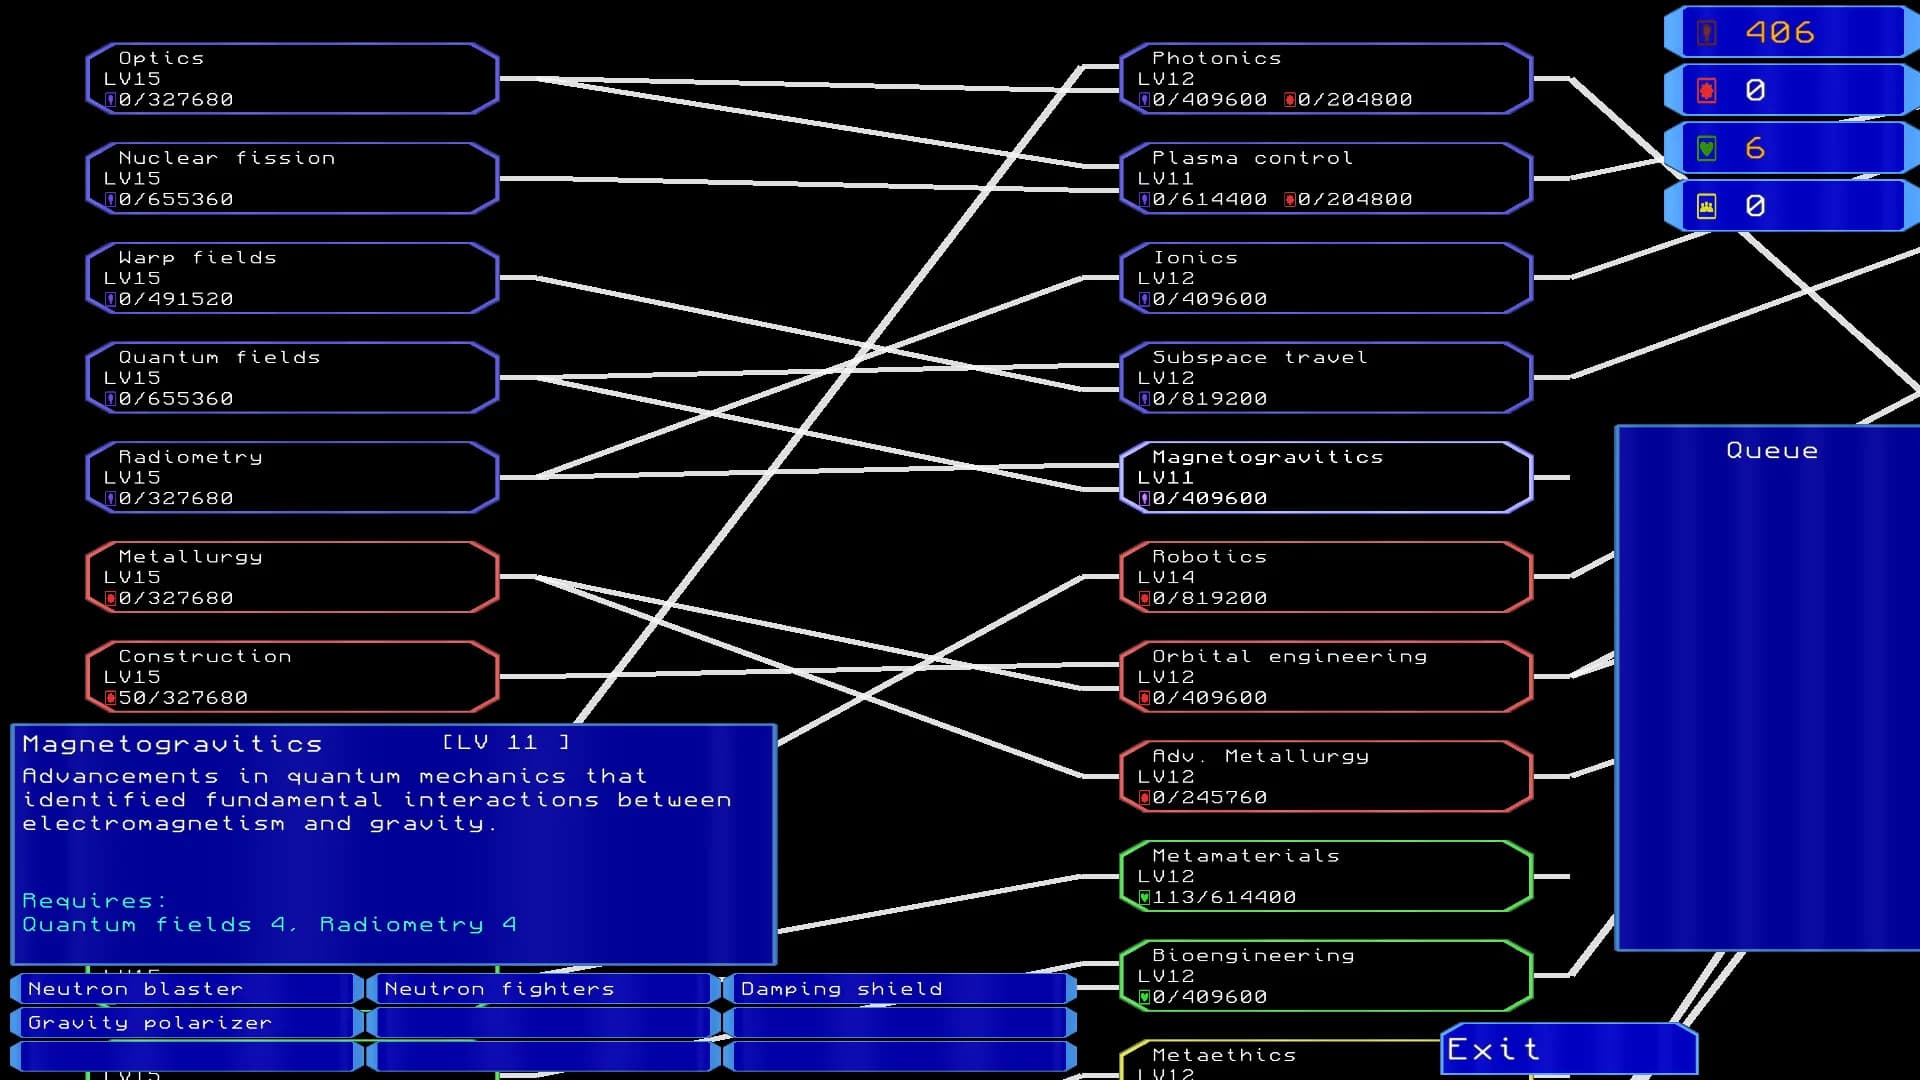
Task: Click the red research points icon (0)
Action: tap(1706, 91)
